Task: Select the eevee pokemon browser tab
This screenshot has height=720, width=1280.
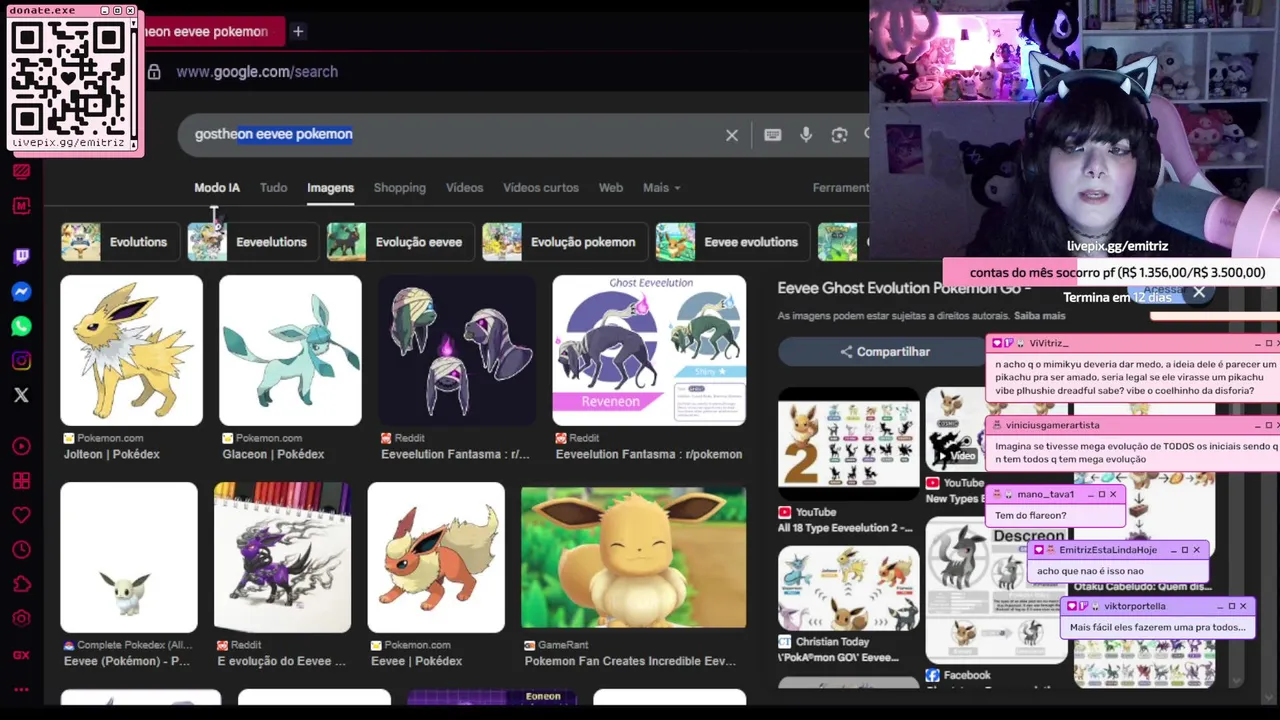Action: [x=210, y=31]
